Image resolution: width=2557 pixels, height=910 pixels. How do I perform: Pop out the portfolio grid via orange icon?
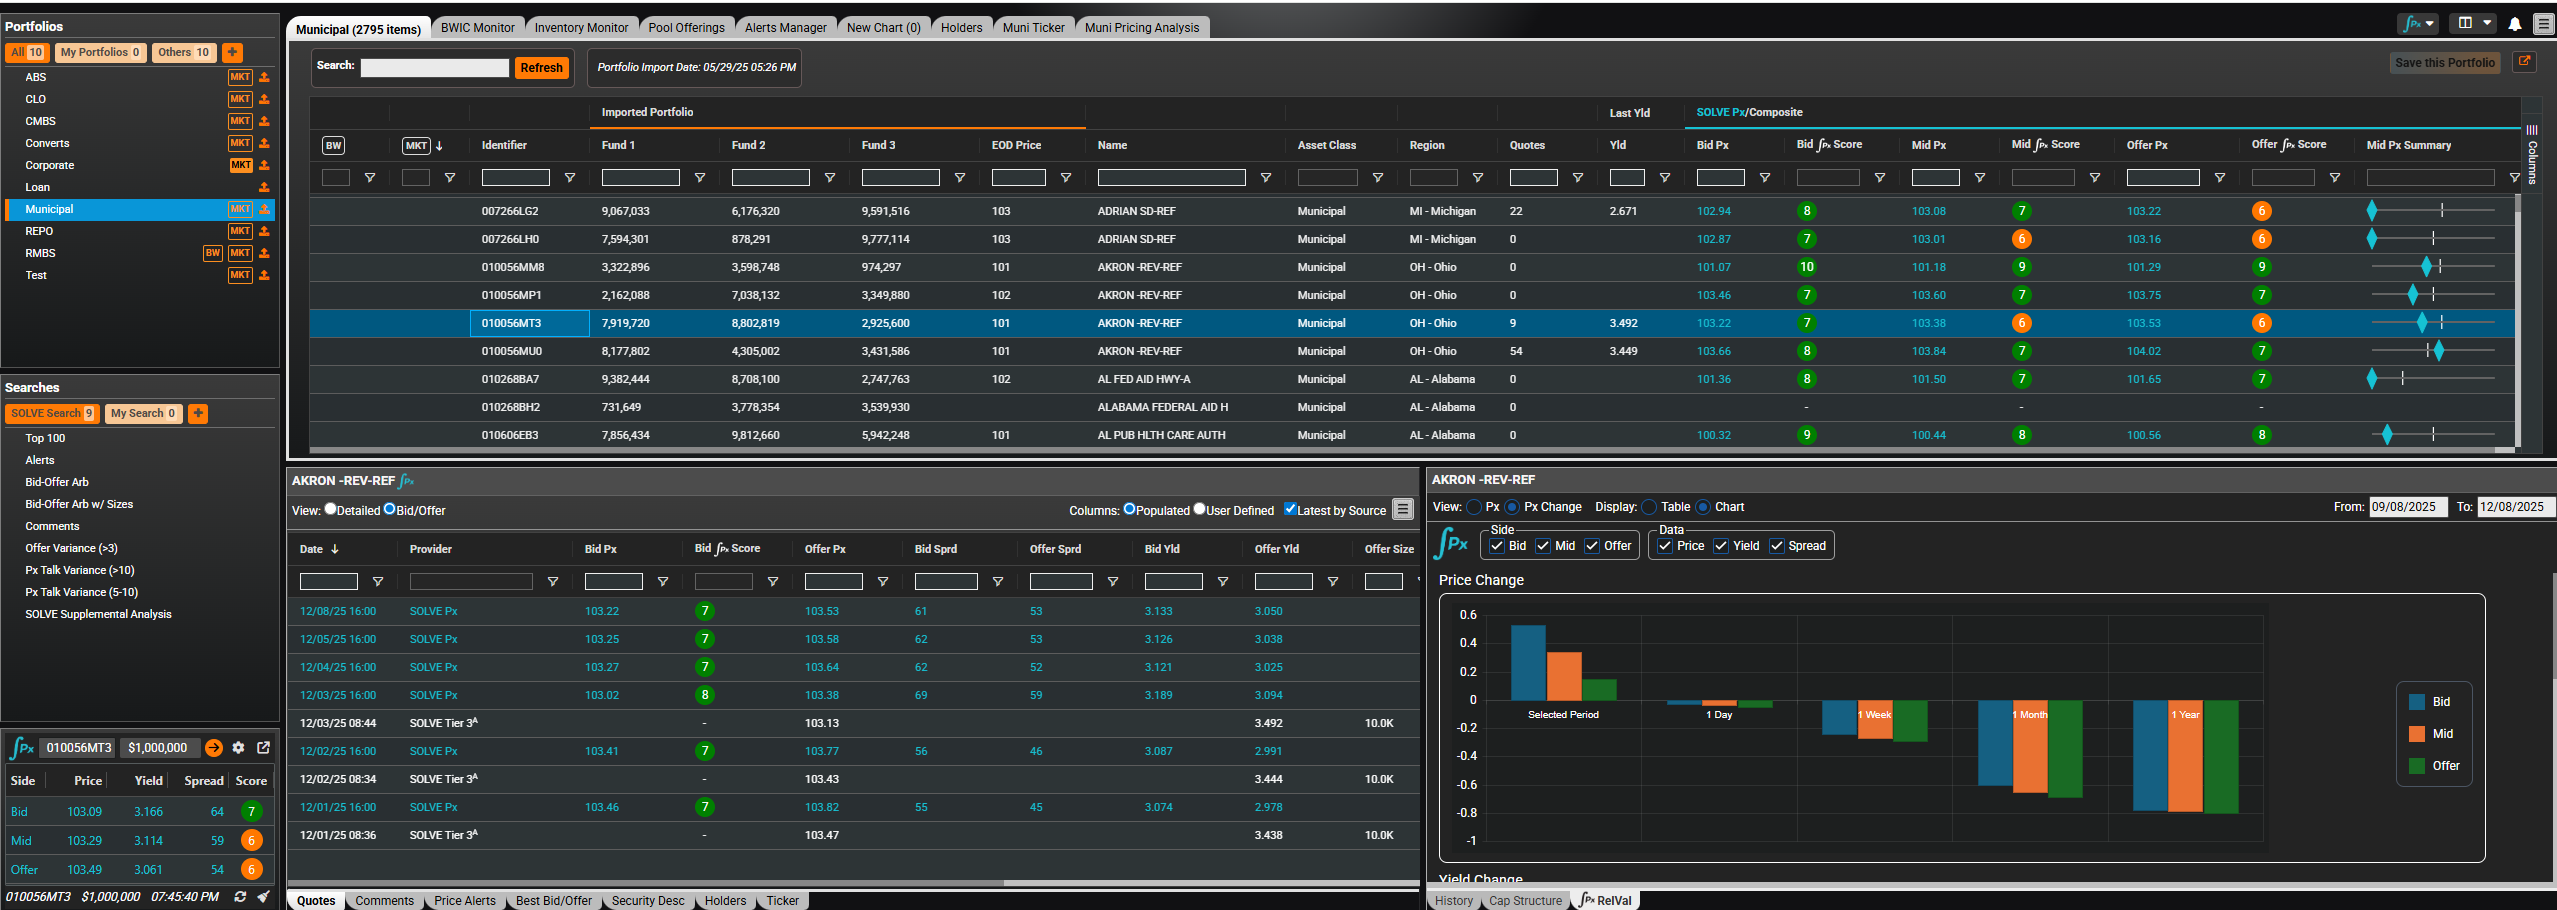click(x=2524, y=62)
